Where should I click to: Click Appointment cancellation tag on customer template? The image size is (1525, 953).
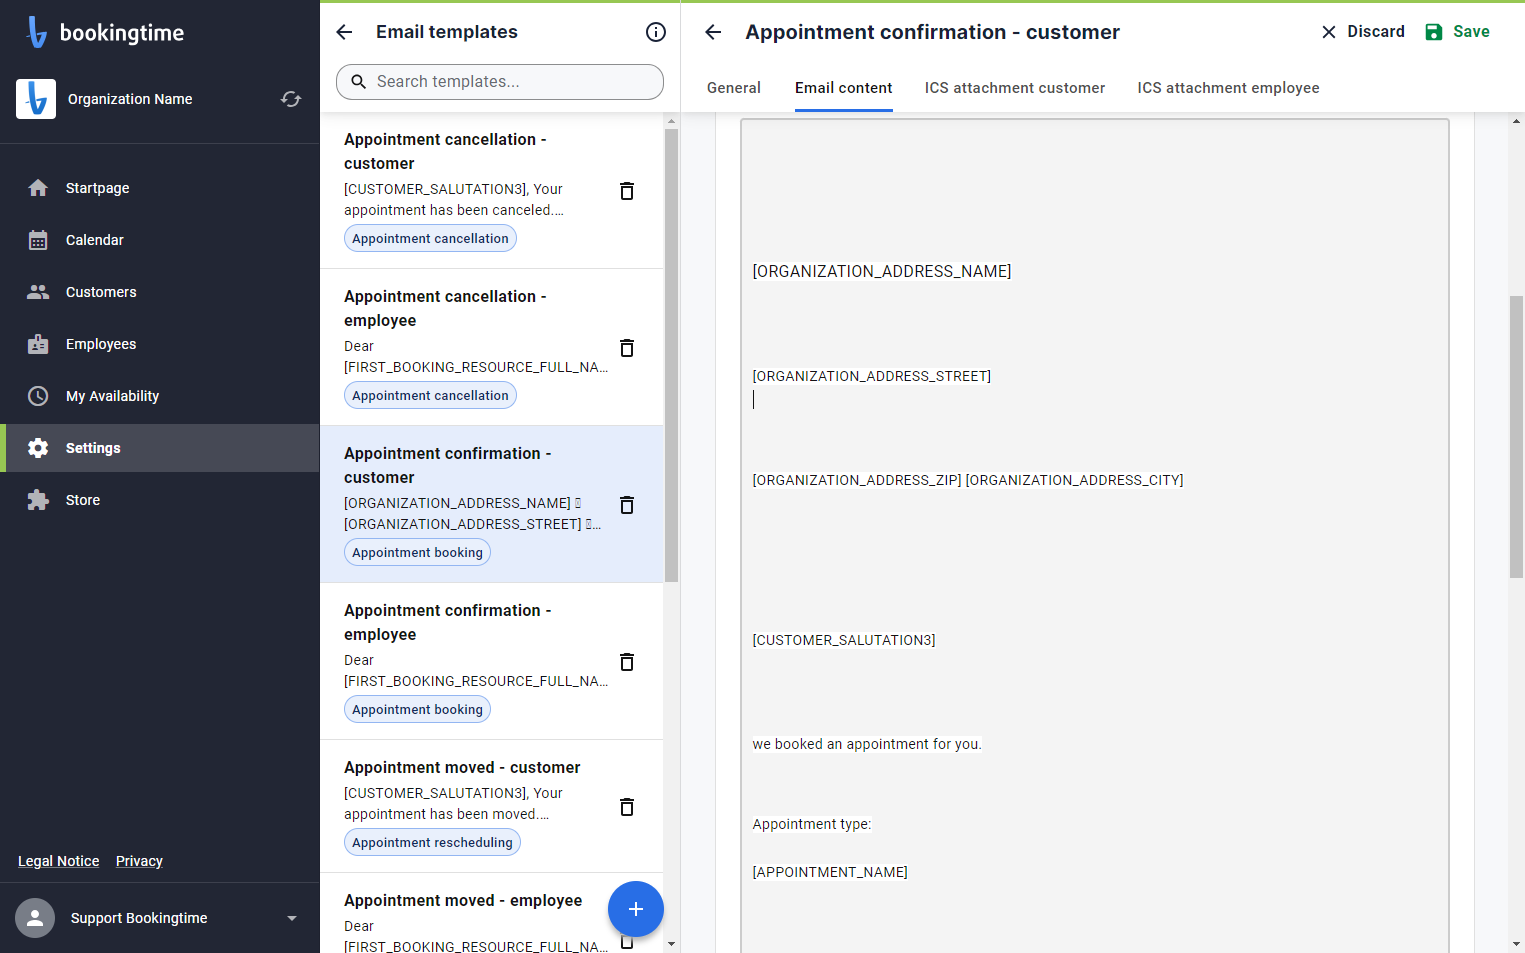[430, 238]
